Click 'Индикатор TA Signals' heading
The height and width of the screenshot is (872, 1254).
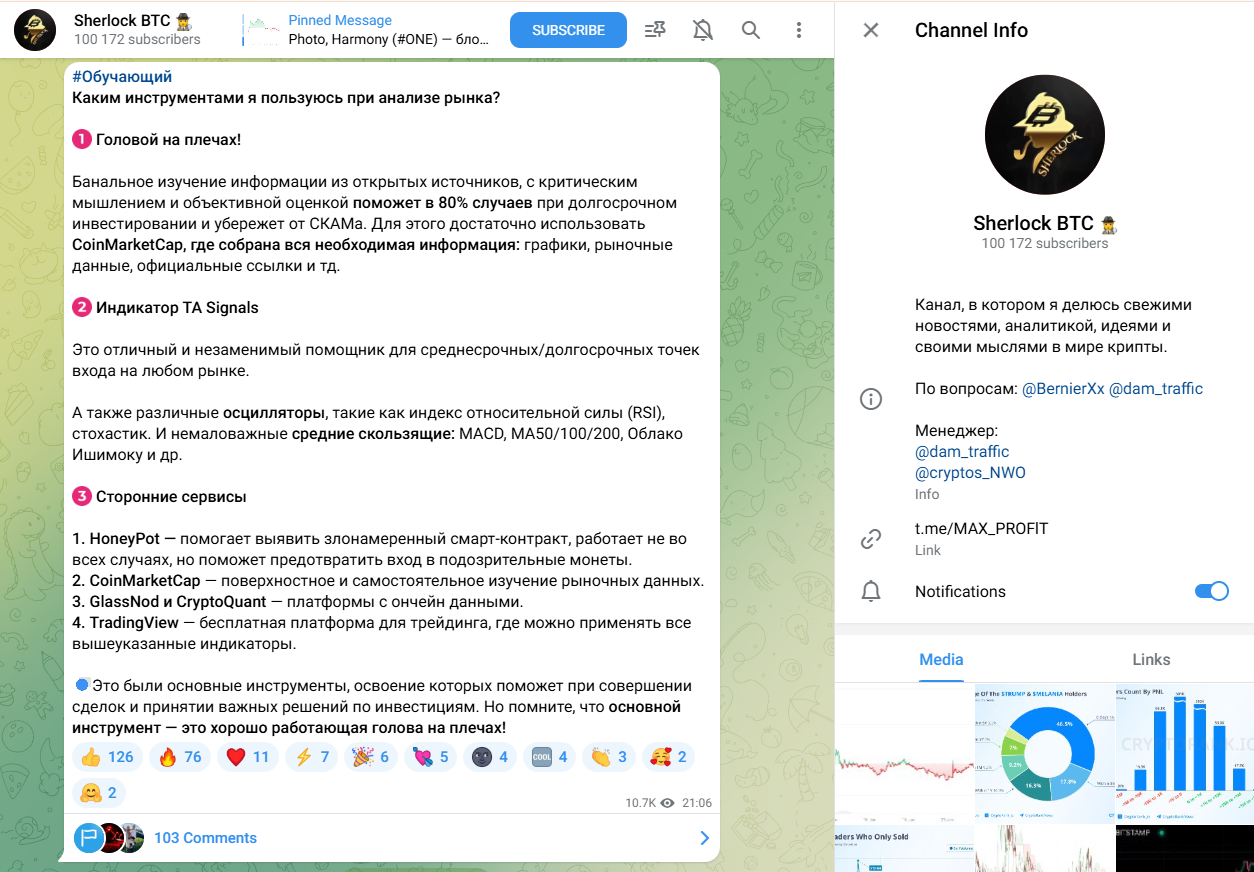click(177, 308)
